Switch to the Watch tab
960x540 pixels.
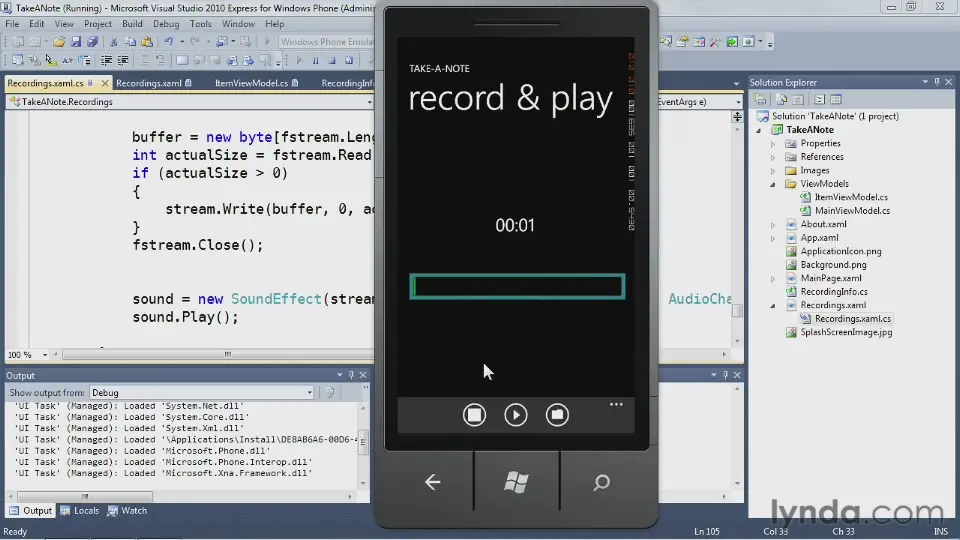pyautogui.click(x=127, y=511)
